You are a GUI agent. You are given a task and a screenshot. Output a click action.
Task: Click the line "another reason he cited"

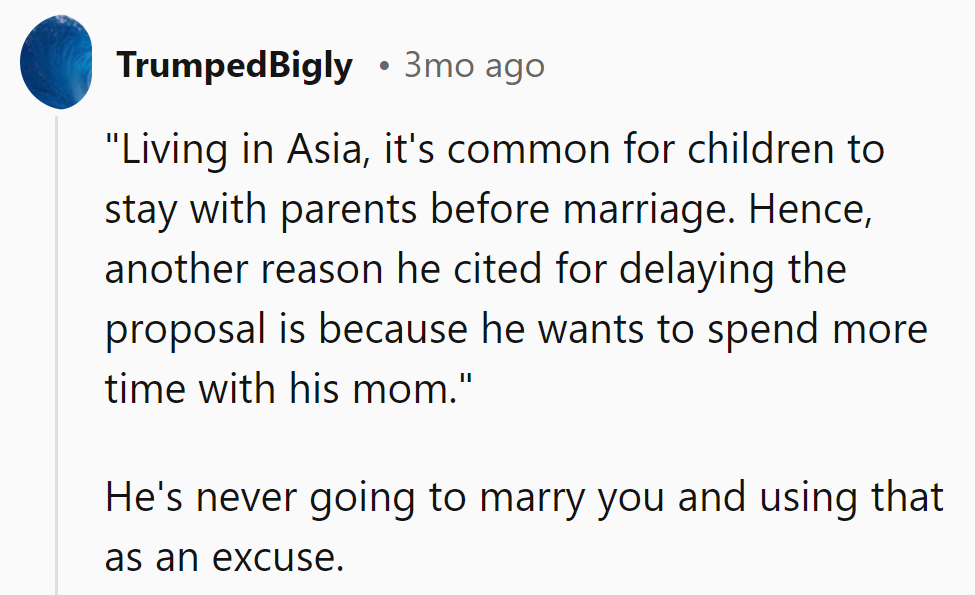point(300,271)
